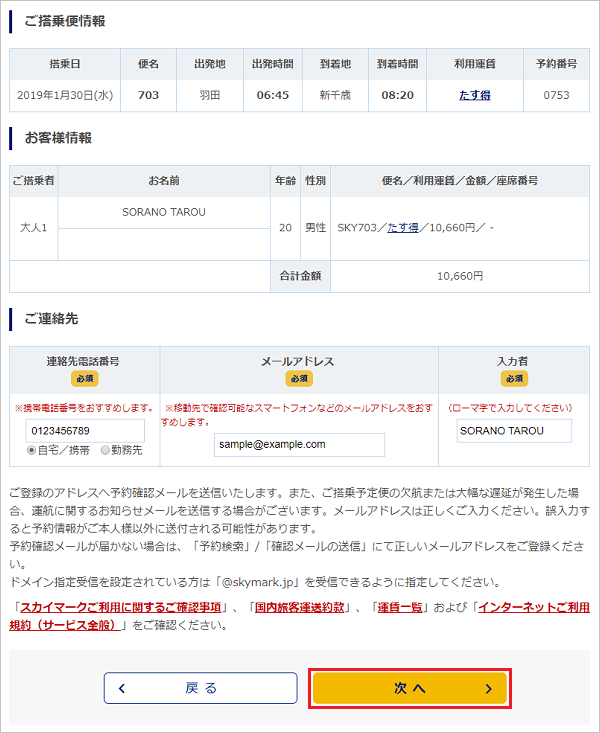Open the たす得 fare link in the flight table
Viewport: 600px width, 733px height.
pyautogui.click(x=475, y=96)
